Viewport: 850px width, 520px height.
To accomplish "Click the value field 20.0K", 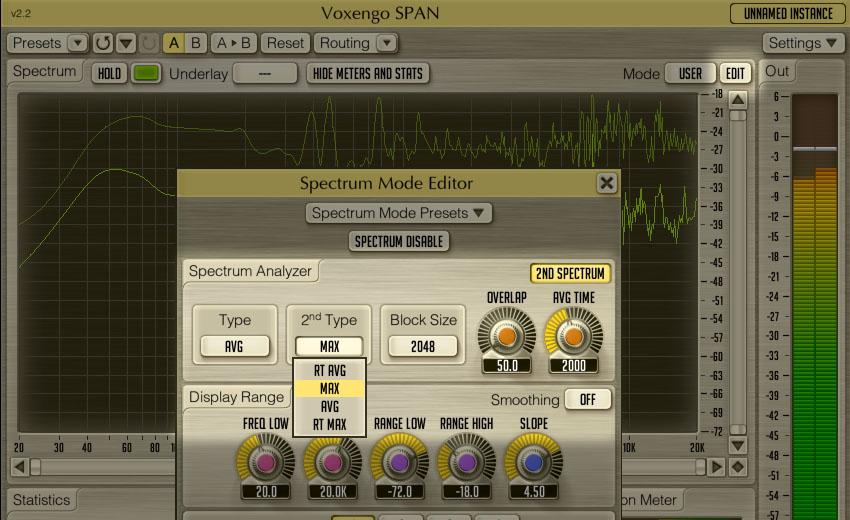I will [333, 492].
